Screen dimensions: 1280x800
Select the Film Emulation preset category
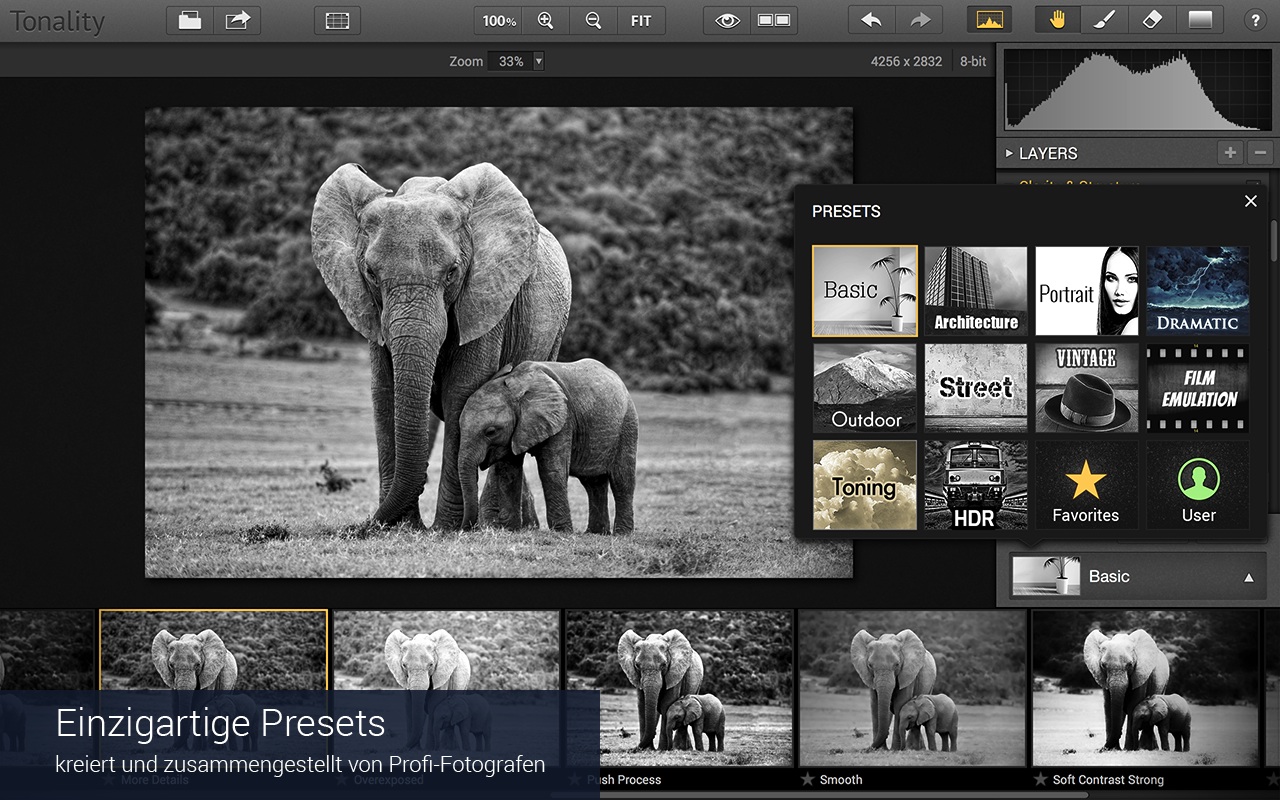coord(1198,388)
